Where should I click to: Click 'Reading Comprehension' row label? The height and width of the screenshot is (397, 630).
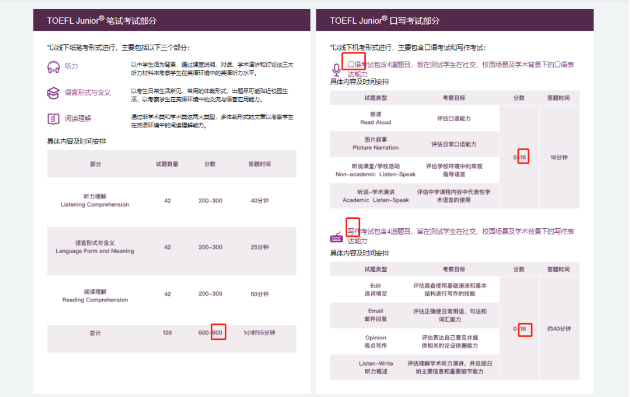(95, 300)
